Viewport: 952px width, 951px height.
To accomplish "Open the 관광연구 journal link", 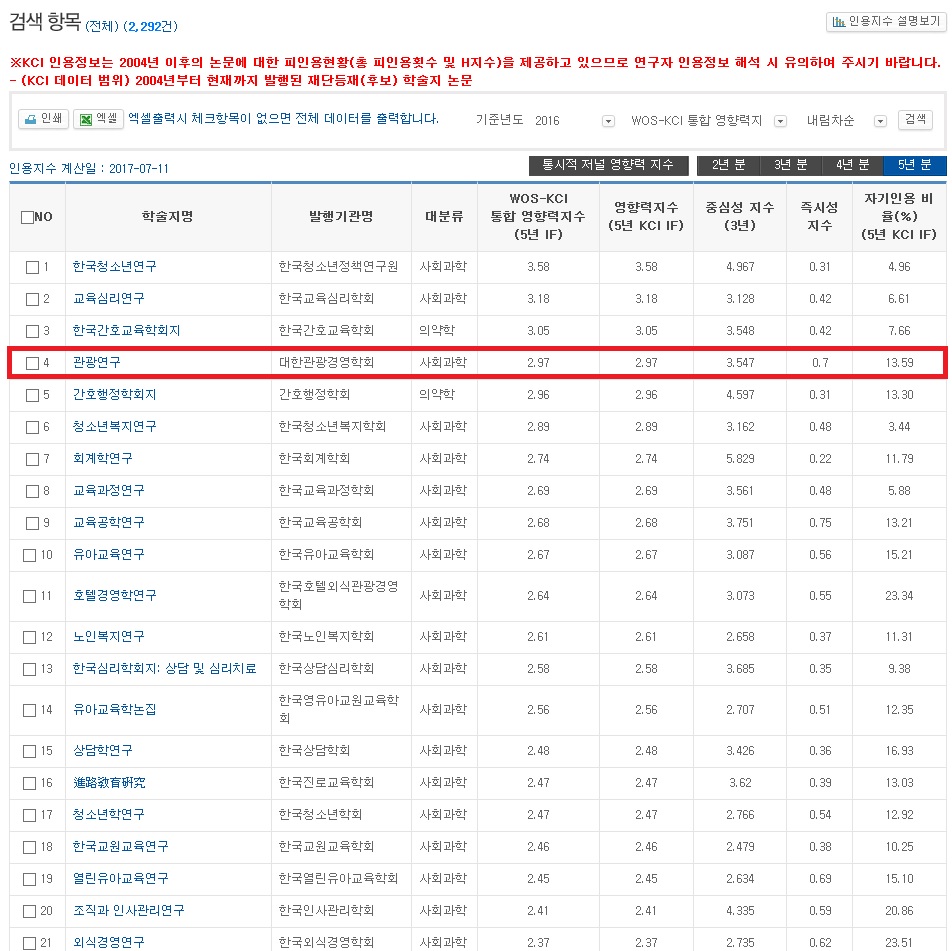I will [x=97, y=363].
